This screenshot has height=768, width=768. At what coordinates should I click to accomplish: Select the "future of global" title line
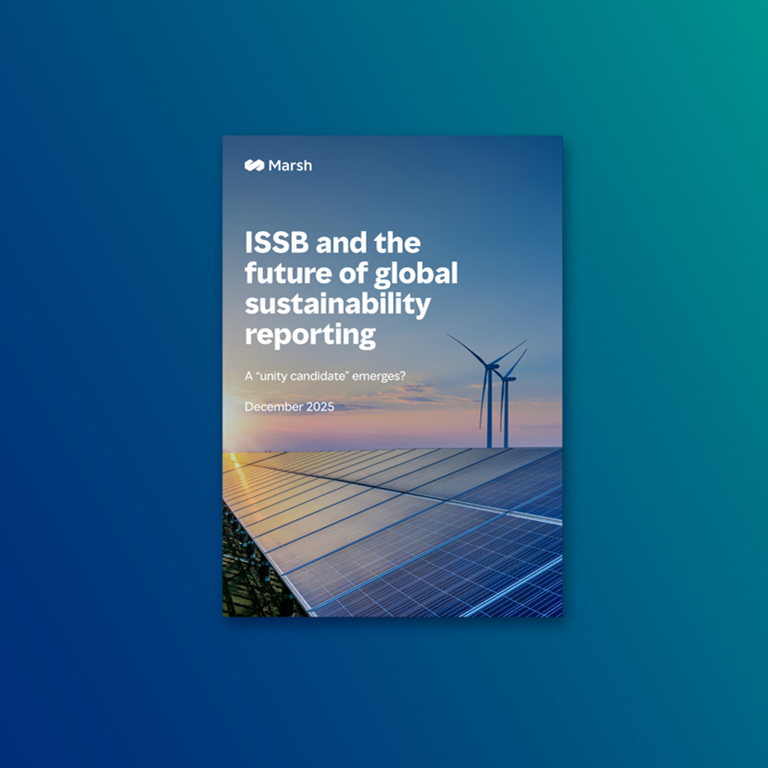click(350, 273)
